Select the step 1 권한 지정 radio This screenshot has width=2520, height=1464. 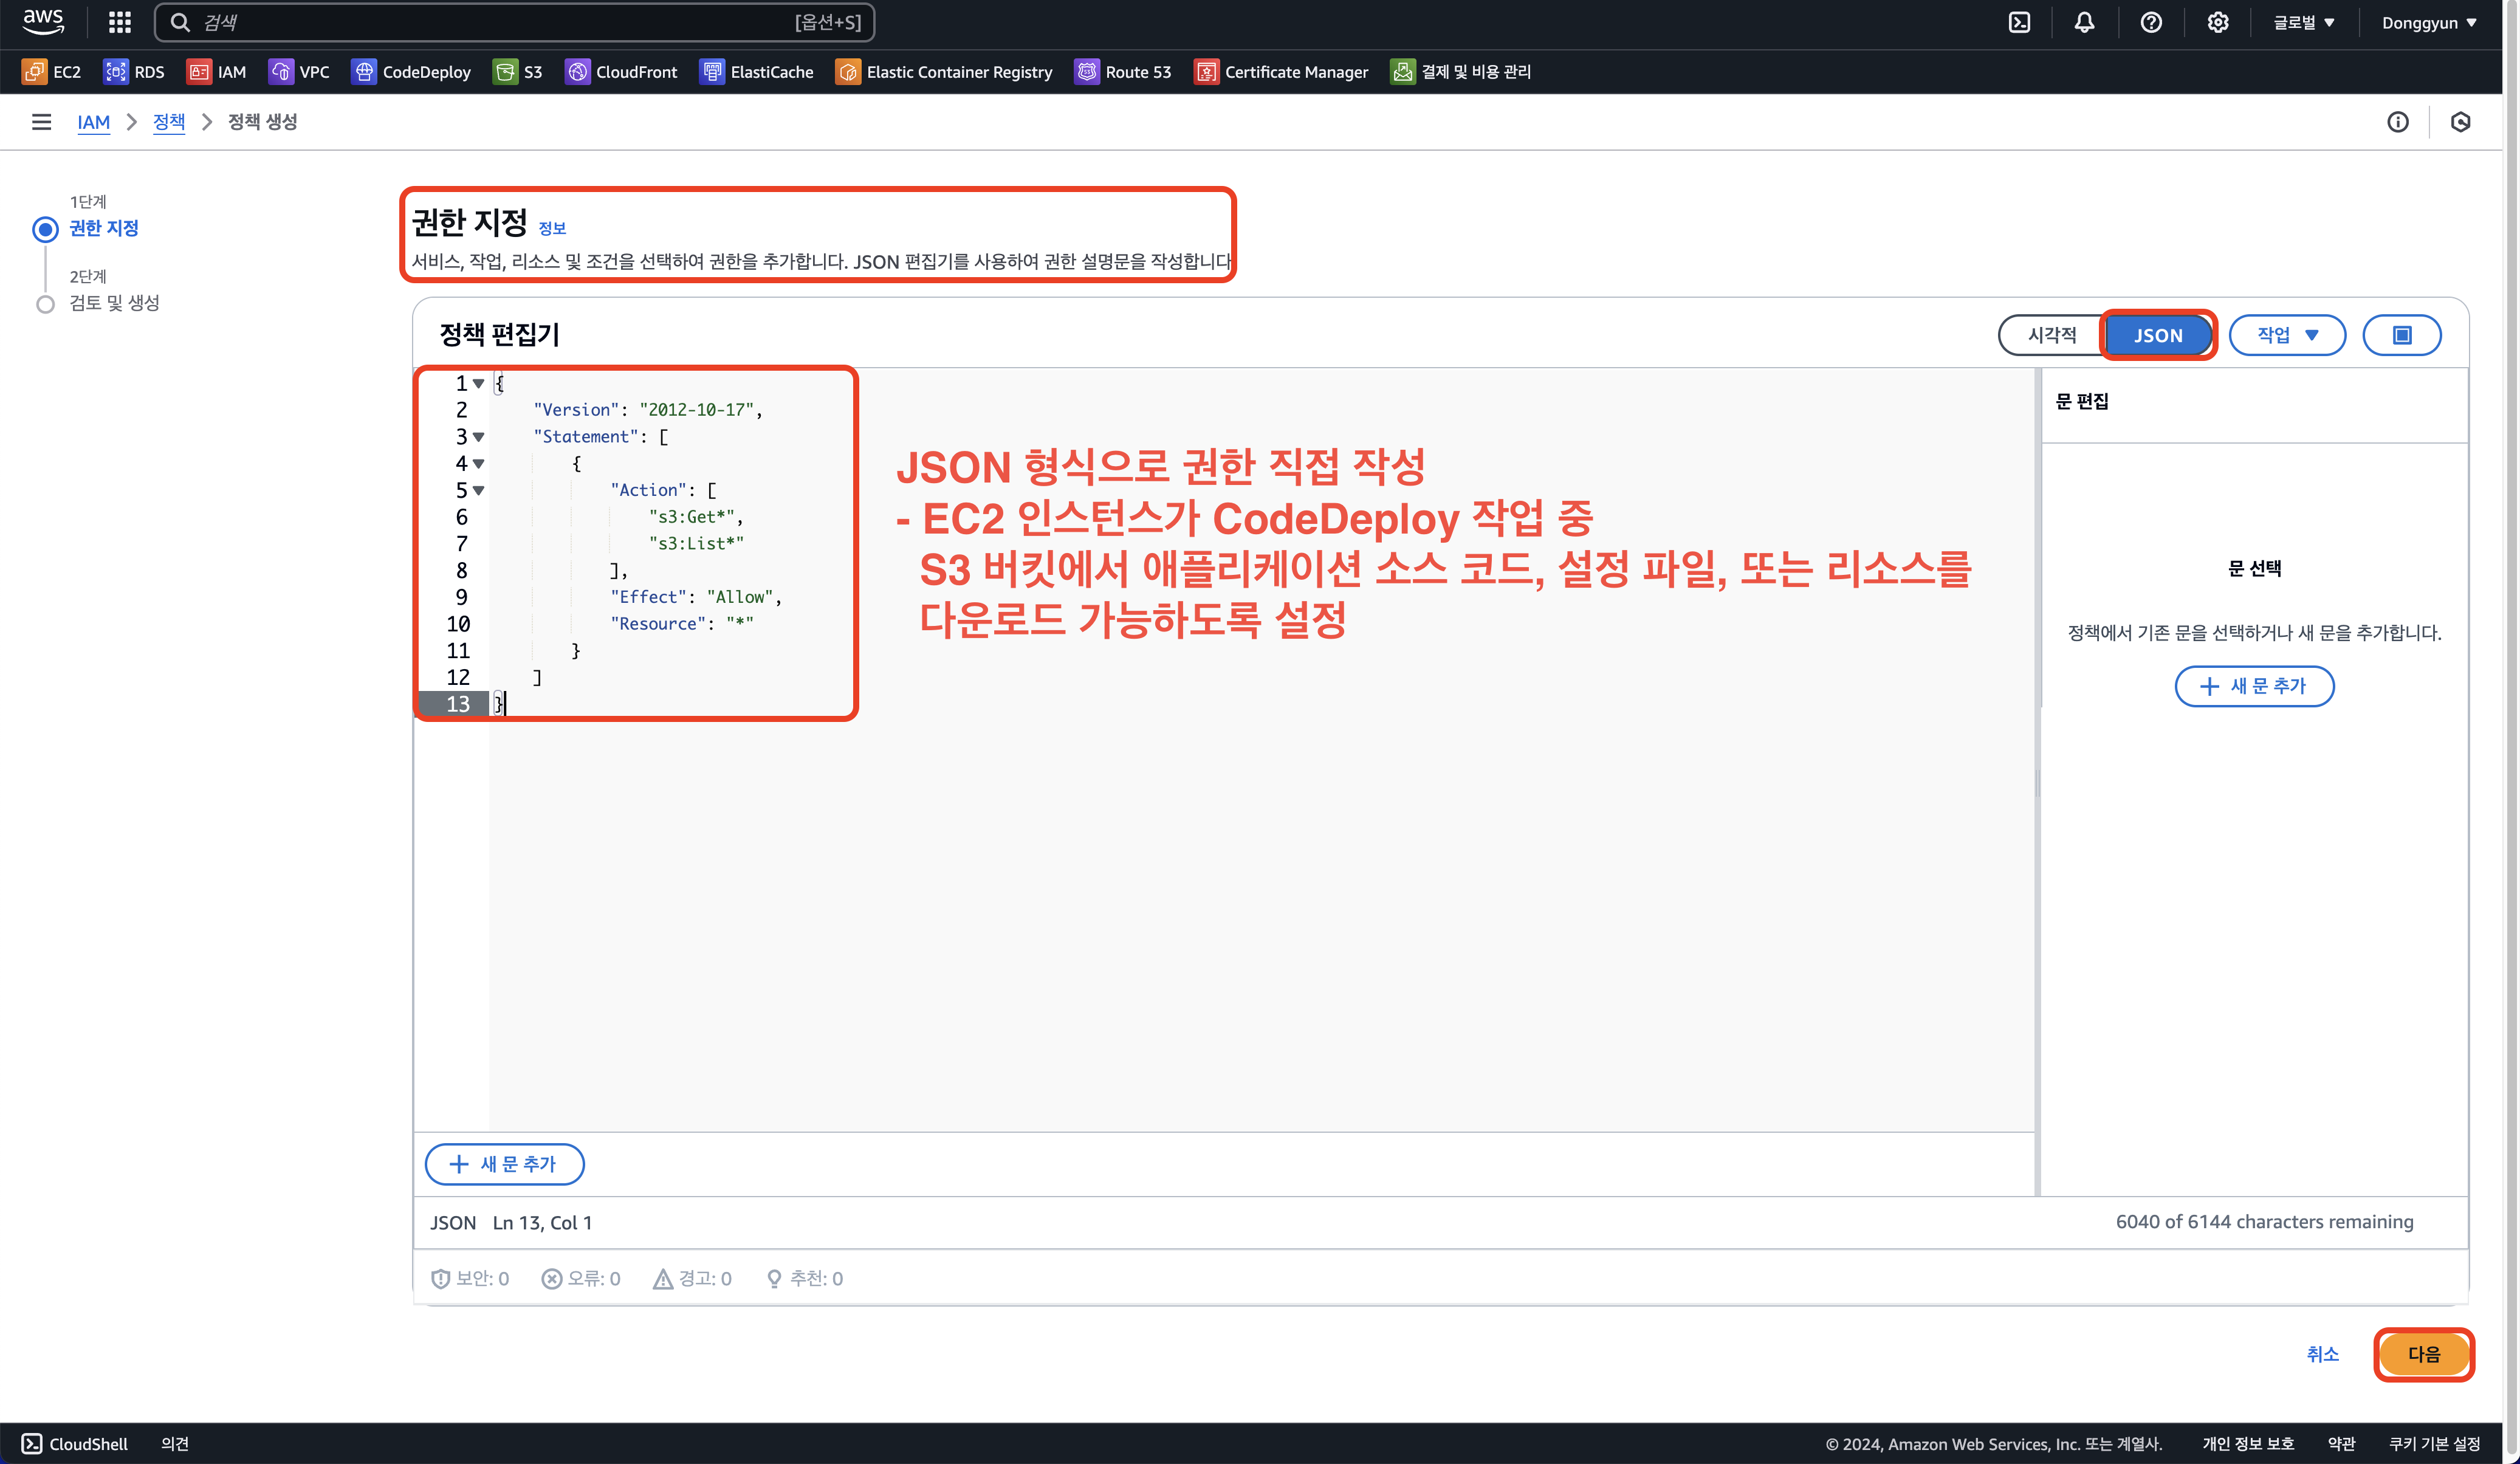tap(45, 229)
